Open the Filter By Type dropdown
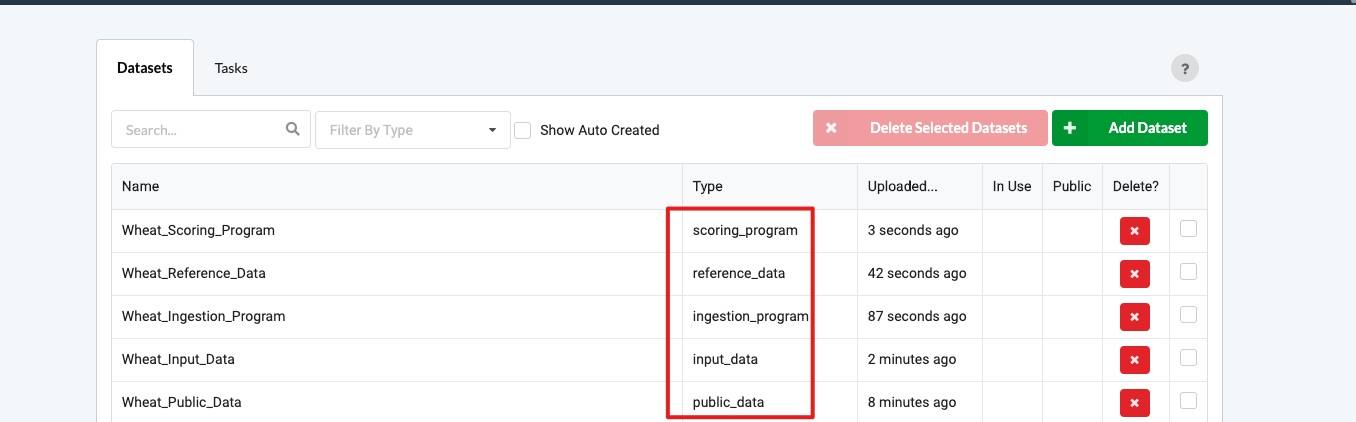The image size is (1356, 422). click(x=412, y=130)
